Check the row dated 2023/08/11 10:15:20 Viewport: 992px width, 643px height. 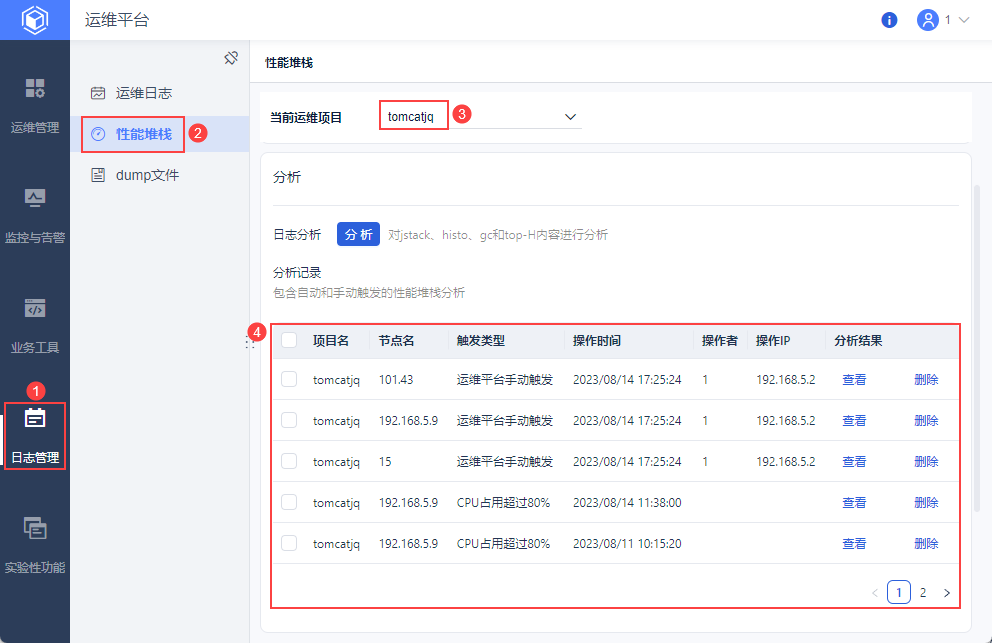[289, 543]
